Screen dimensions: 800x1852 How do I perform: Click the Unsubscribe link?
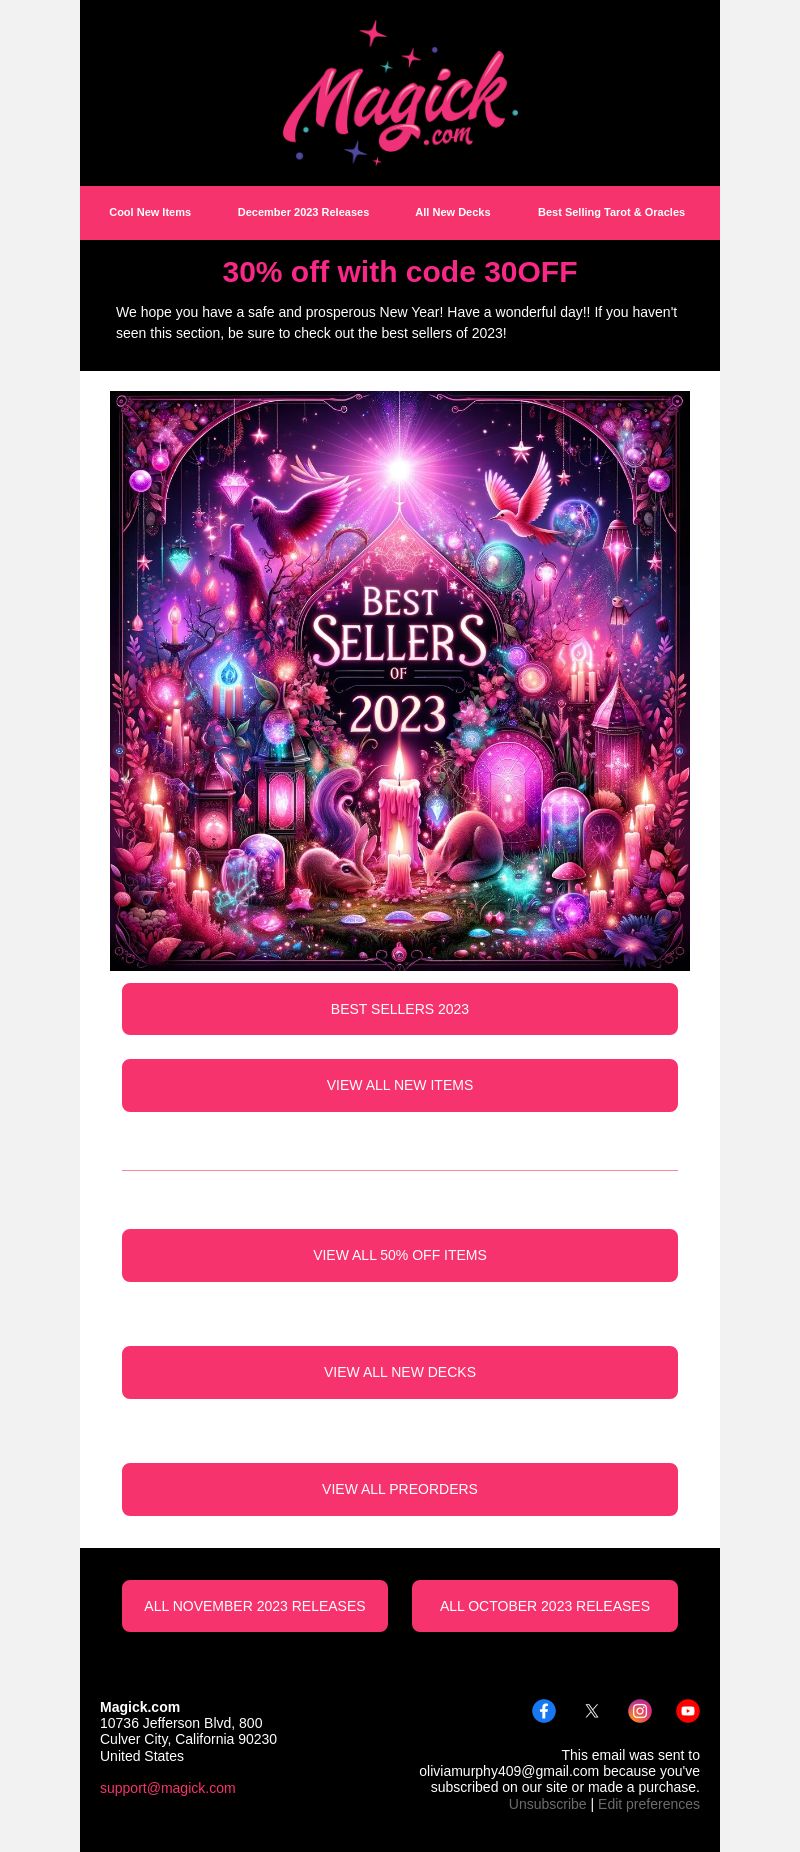point(548,1804)
